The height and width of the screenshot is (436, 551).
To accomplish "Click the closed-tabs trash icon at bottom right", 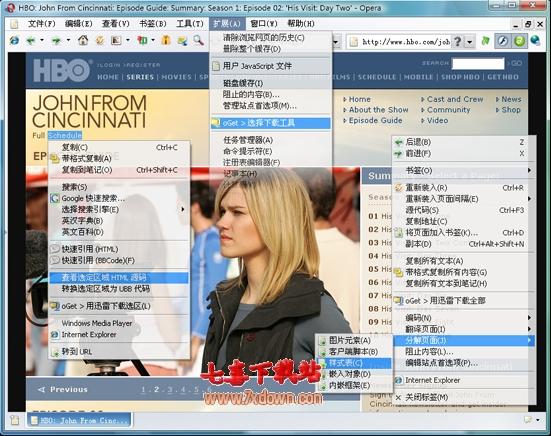I will 528,420.
